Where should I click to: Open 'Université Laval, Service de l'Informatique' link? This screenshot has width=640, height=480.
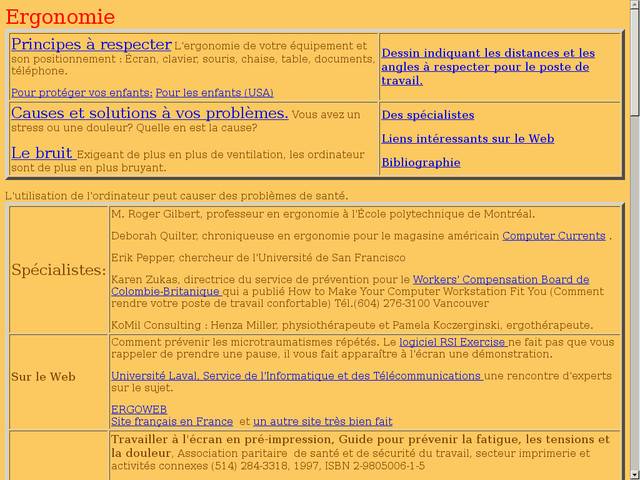pyautogui.click(x=297, y=376)
